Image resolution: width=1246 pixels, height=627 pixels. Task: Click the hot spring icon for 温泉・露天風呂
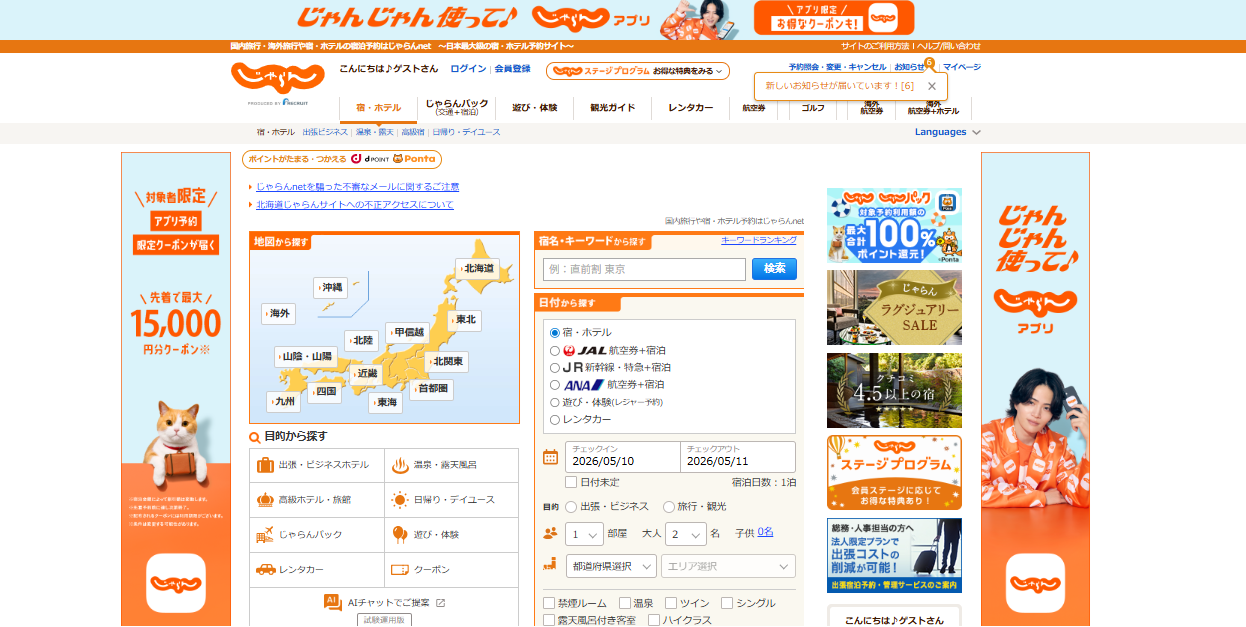coord(398,465)
